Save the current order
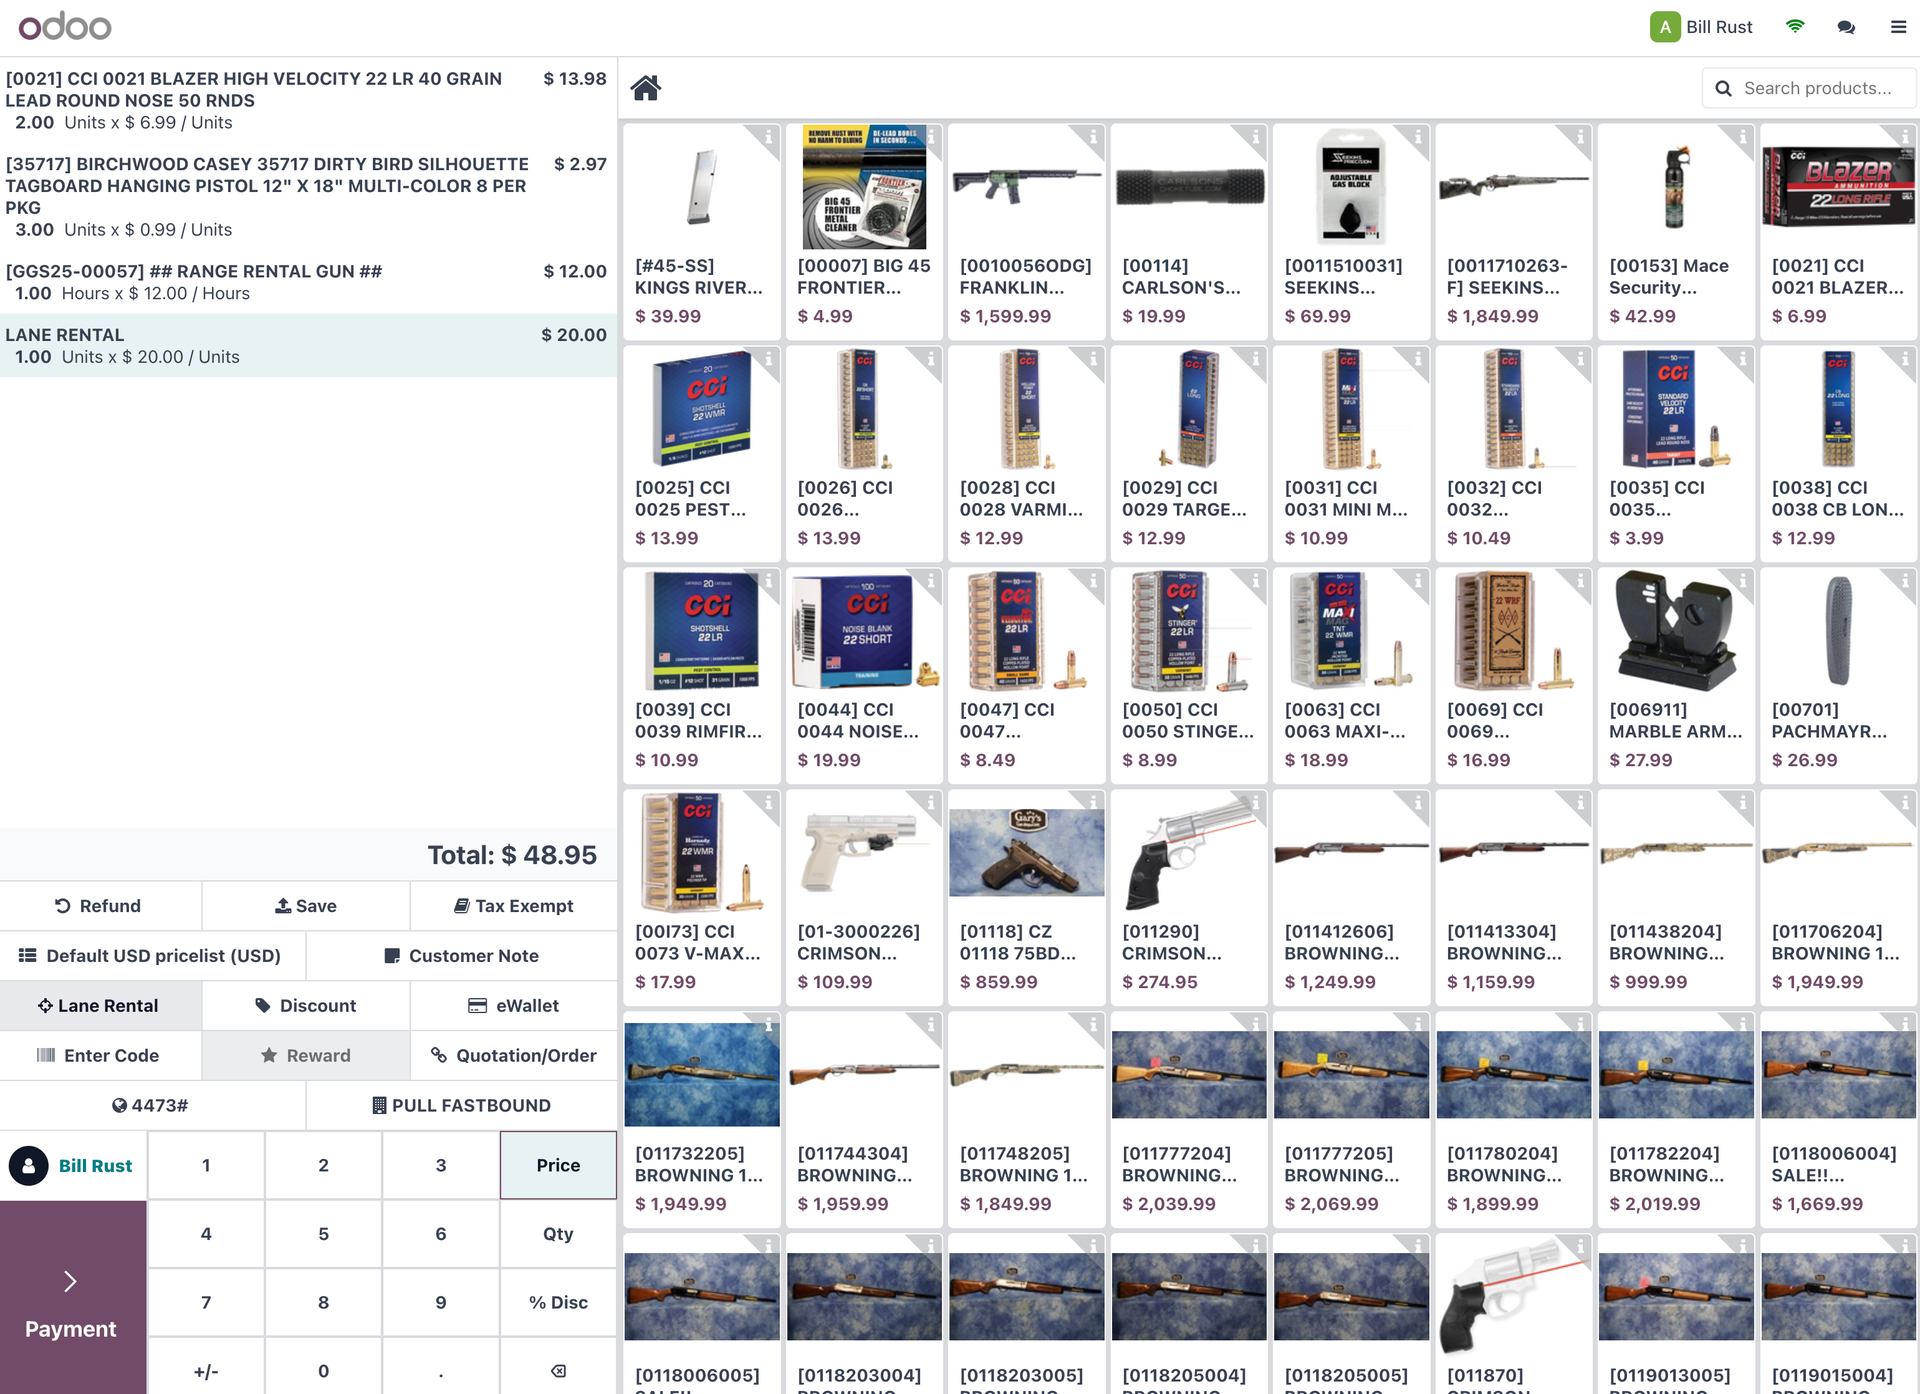The height and width of the screenshot is (1394, 1920). click(x=306, y=906)
